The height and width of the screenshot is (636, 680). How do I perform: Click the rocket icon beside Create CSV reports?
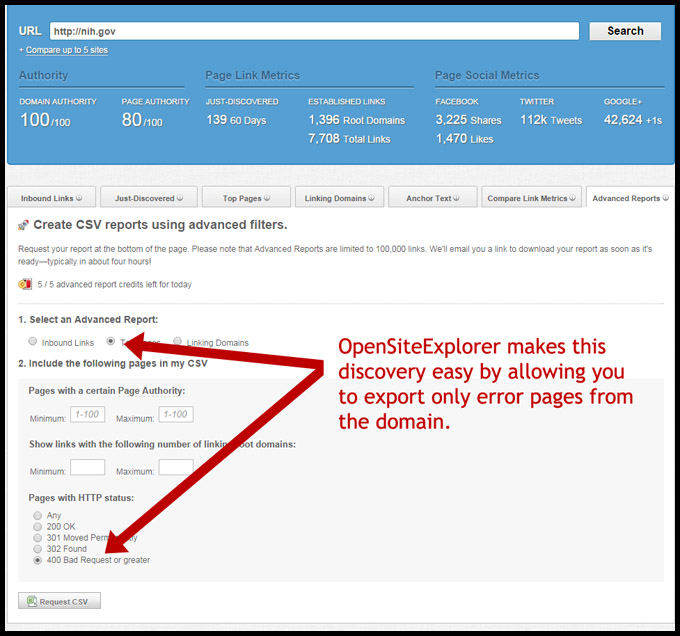23,226
